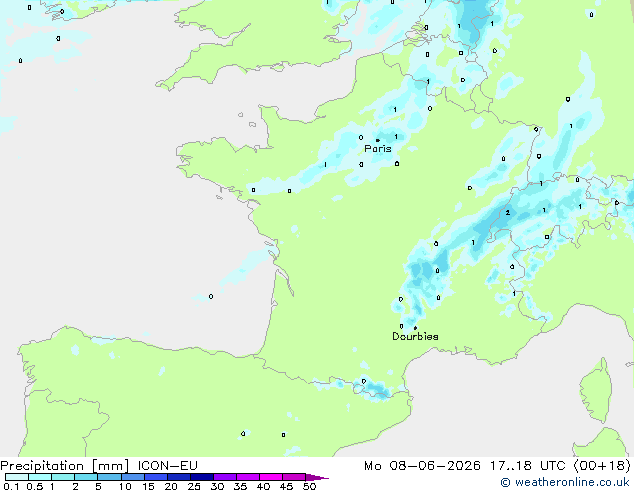Click the '(00+18)' forecast run text
634x490 pixels.
(x=602, y=466)
